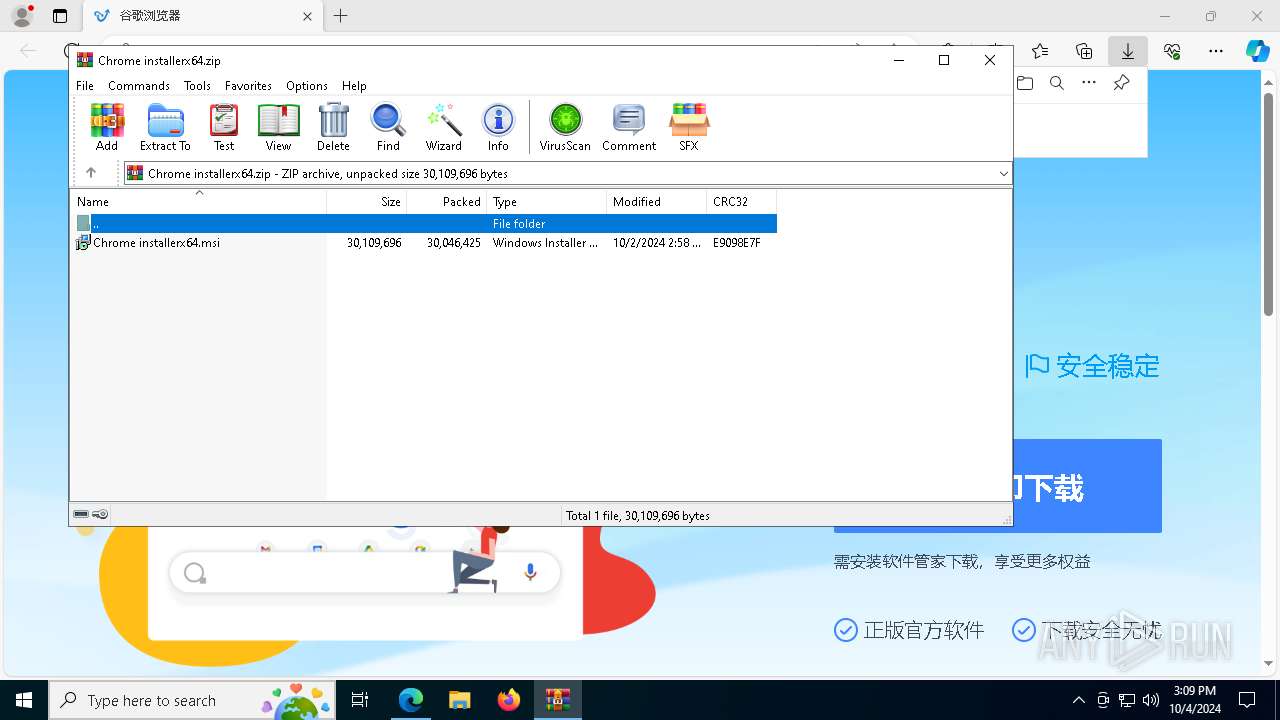Viewport: 1280px width, 720px height.
Task: Run the Test archive tool
Action: point(224,127)
